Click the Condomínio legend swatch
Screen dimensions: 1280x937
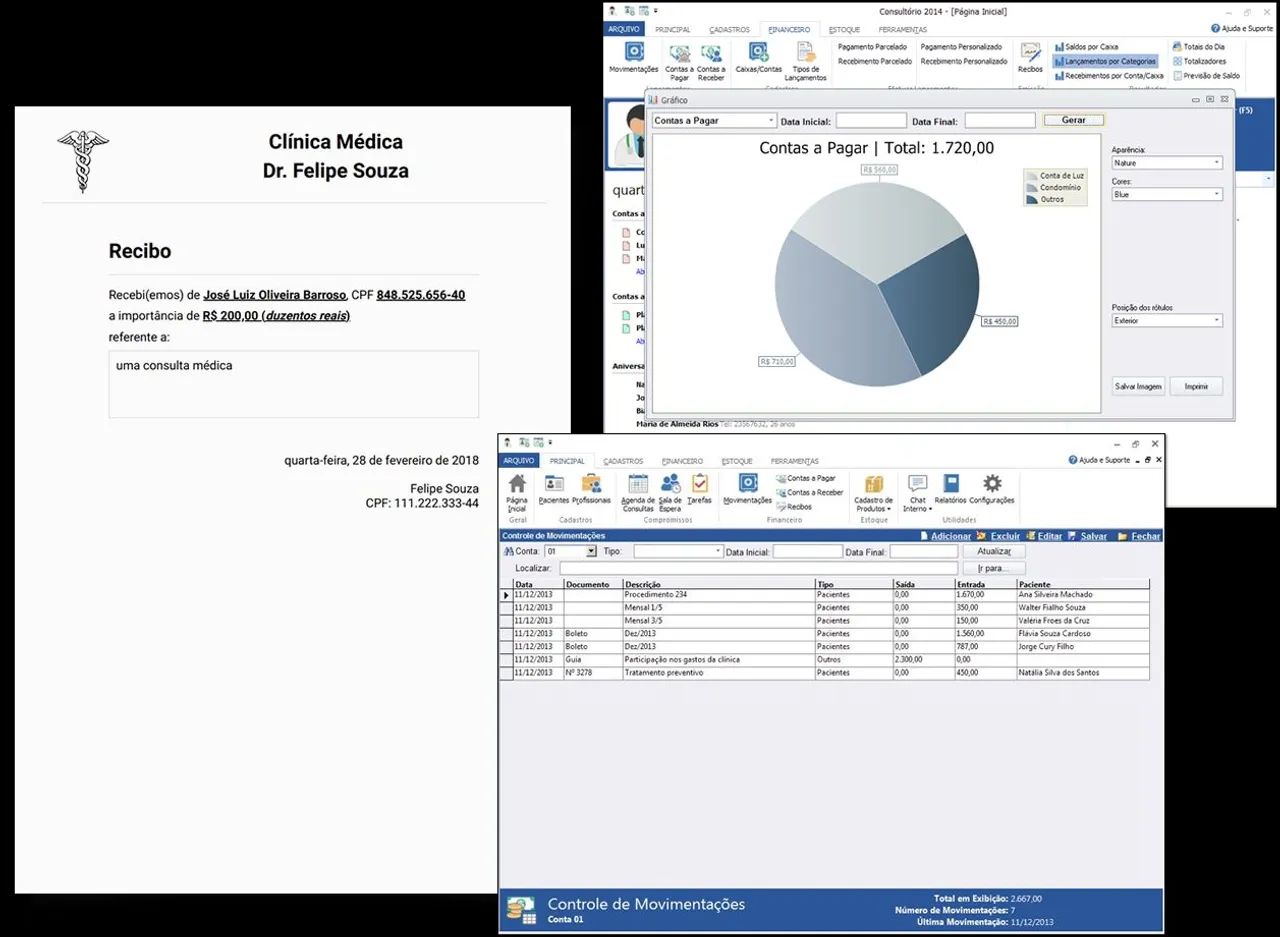[x=1032, y=188]
